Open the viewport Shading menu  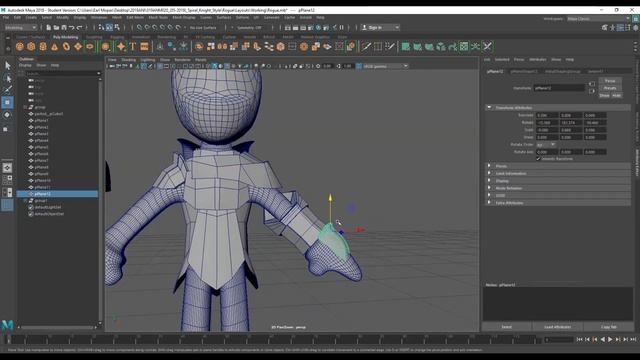click(129, 60)
